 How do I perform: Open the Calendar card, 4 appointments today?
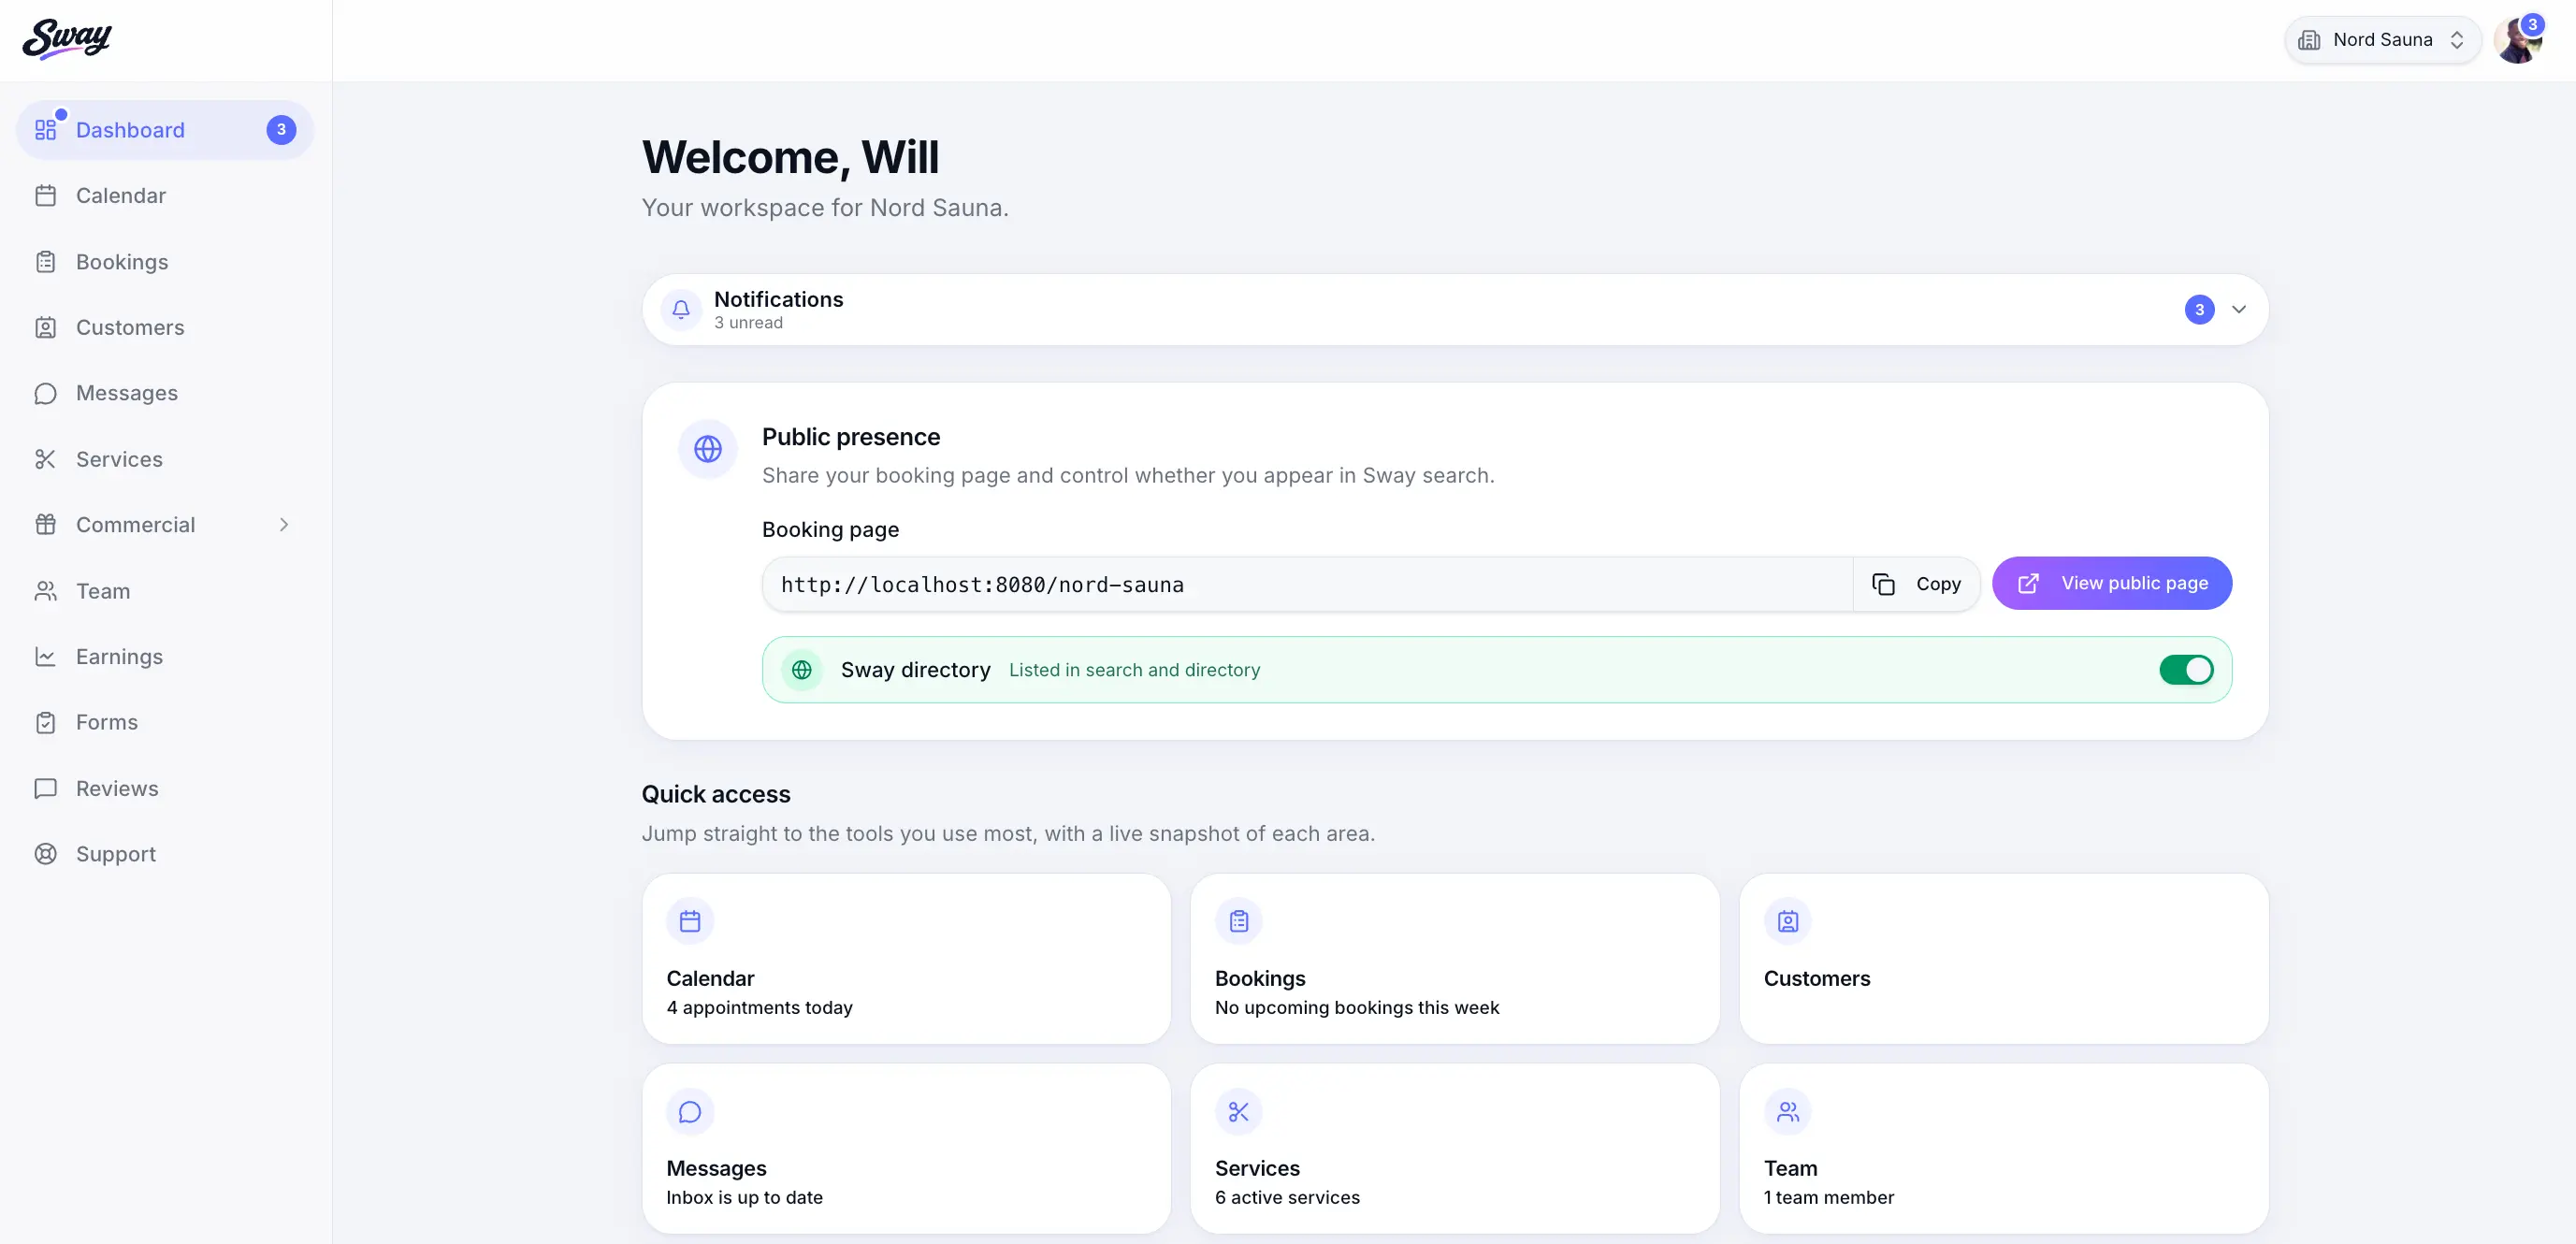coord(906,959)
